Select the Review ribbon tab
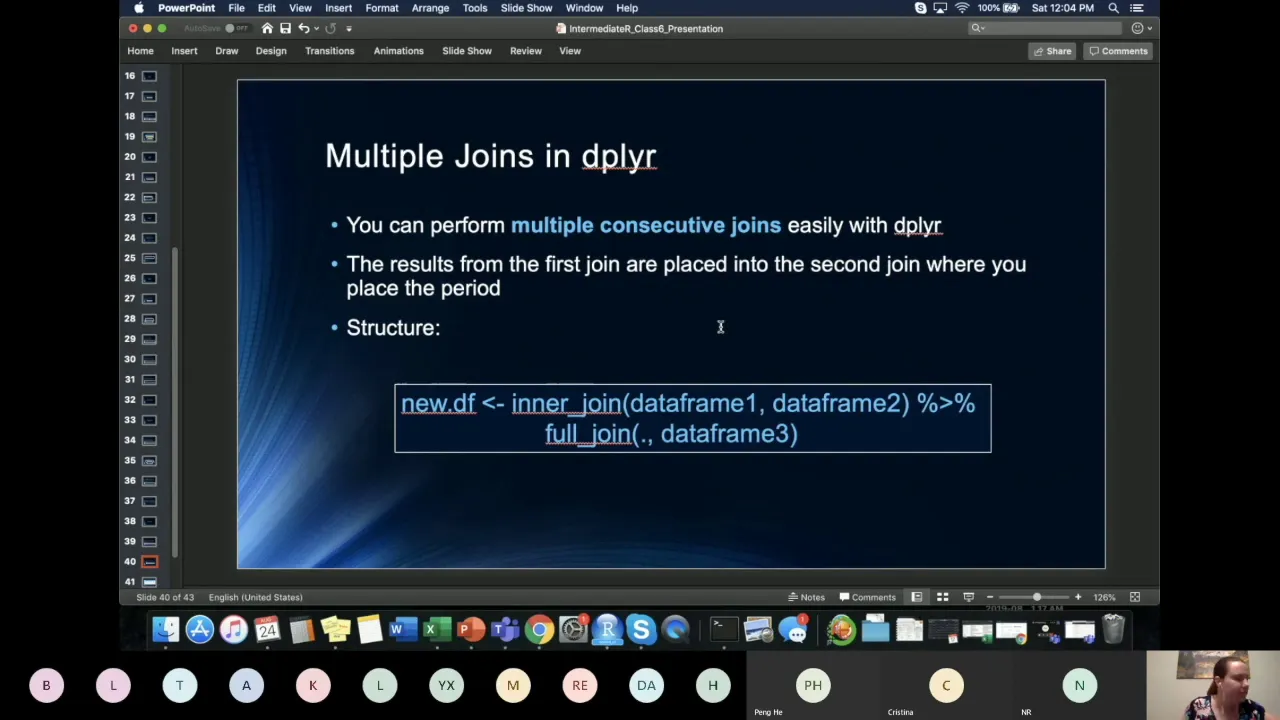 coord(526,51)
